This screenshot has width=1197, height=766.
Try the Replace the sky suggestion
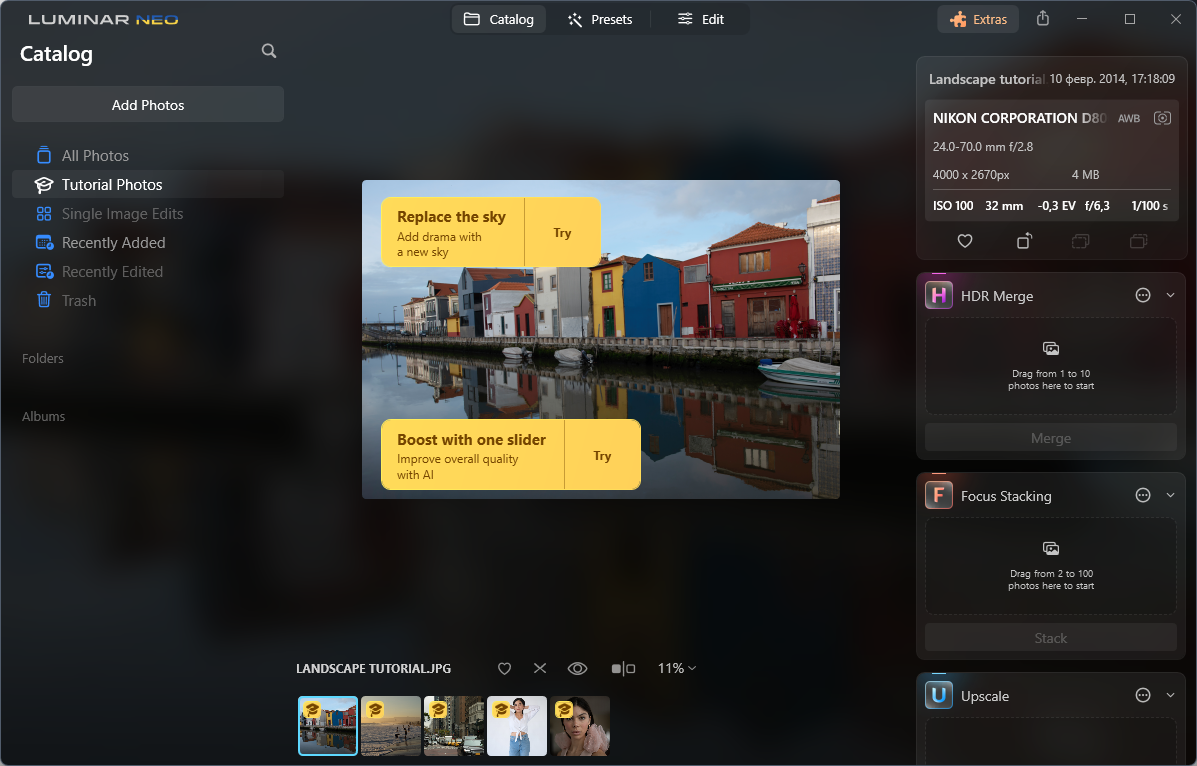click(562, 231)
